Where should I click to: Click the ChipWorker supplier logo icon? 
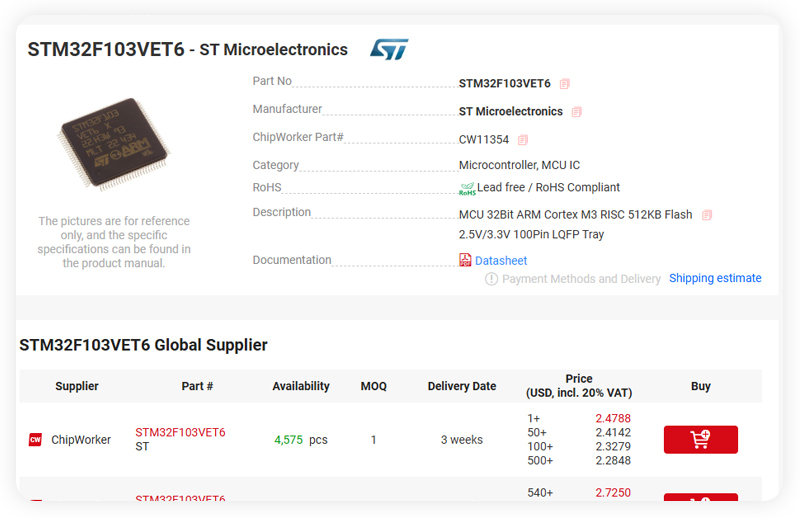point(35,439)
